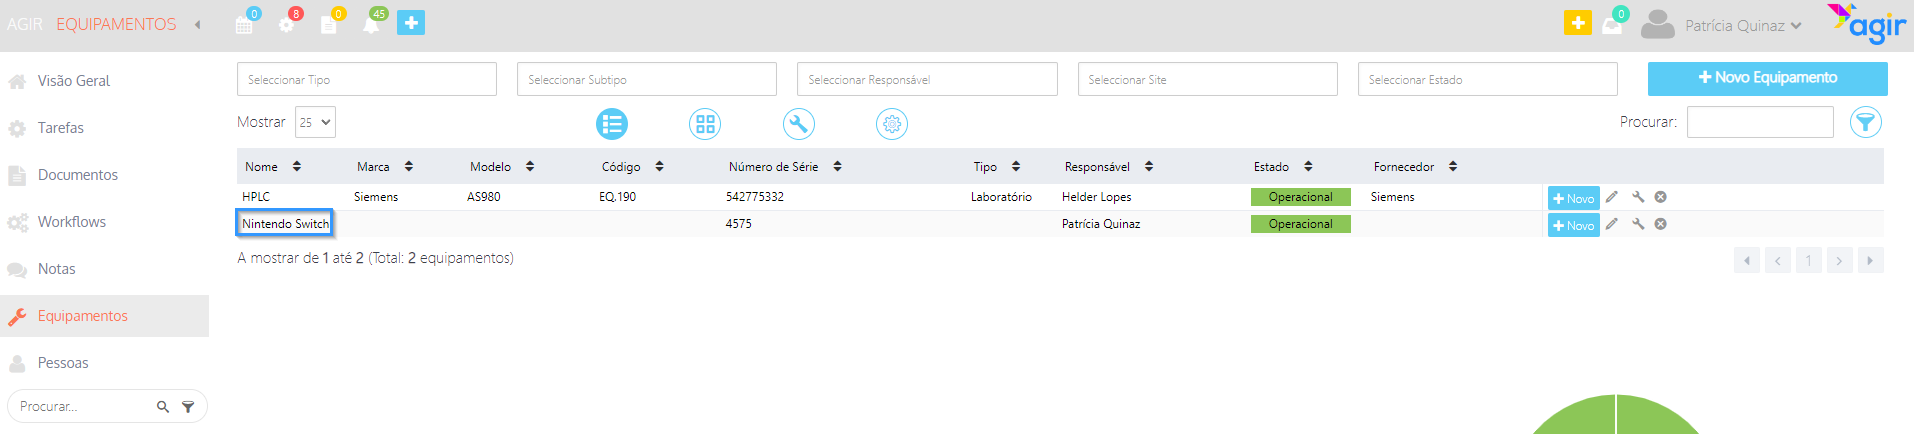Click the sidebar search magnifier icon
The width and height of the screenshot is (1914, 434).
coord(163,407)
